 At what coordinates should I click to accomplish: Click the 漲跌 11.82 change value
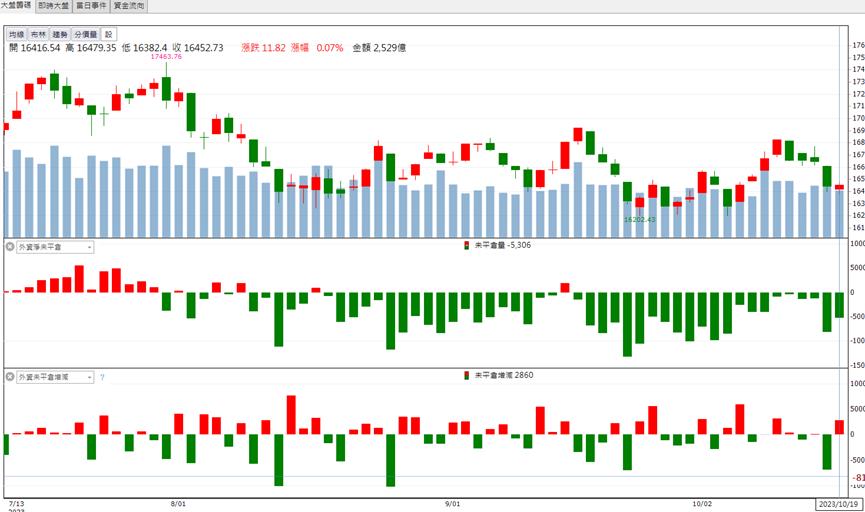(263, 48)
